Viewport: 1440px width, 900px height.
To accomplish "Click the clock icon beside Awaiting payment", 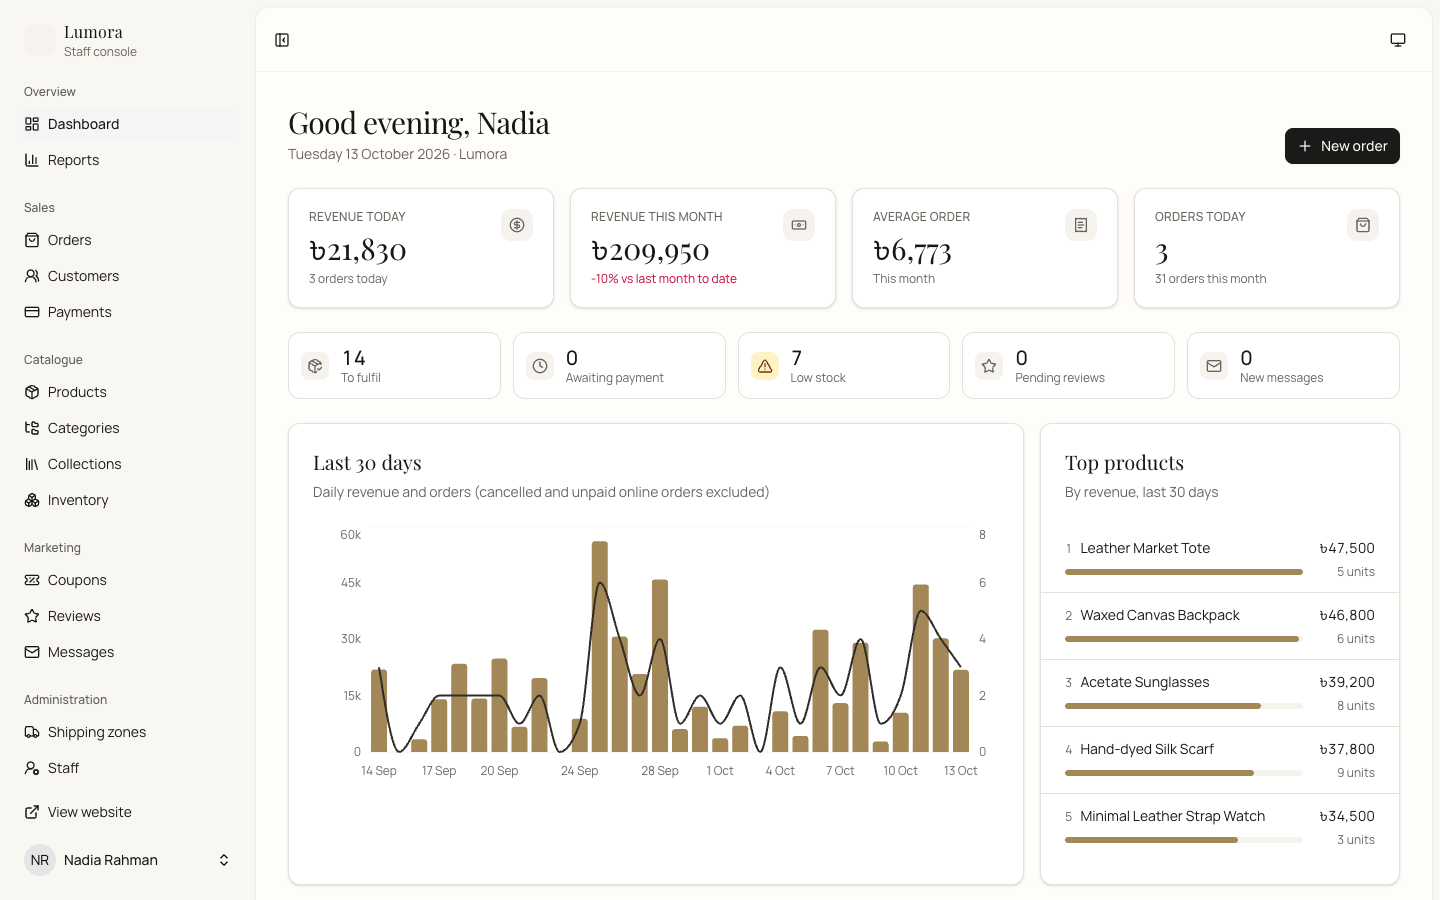I will 540,366.
